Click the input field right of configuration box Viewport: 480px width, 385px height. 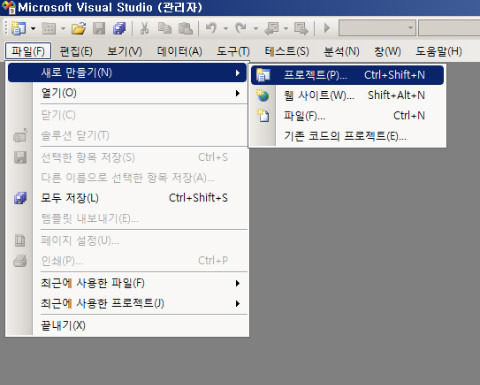(449, 28)
